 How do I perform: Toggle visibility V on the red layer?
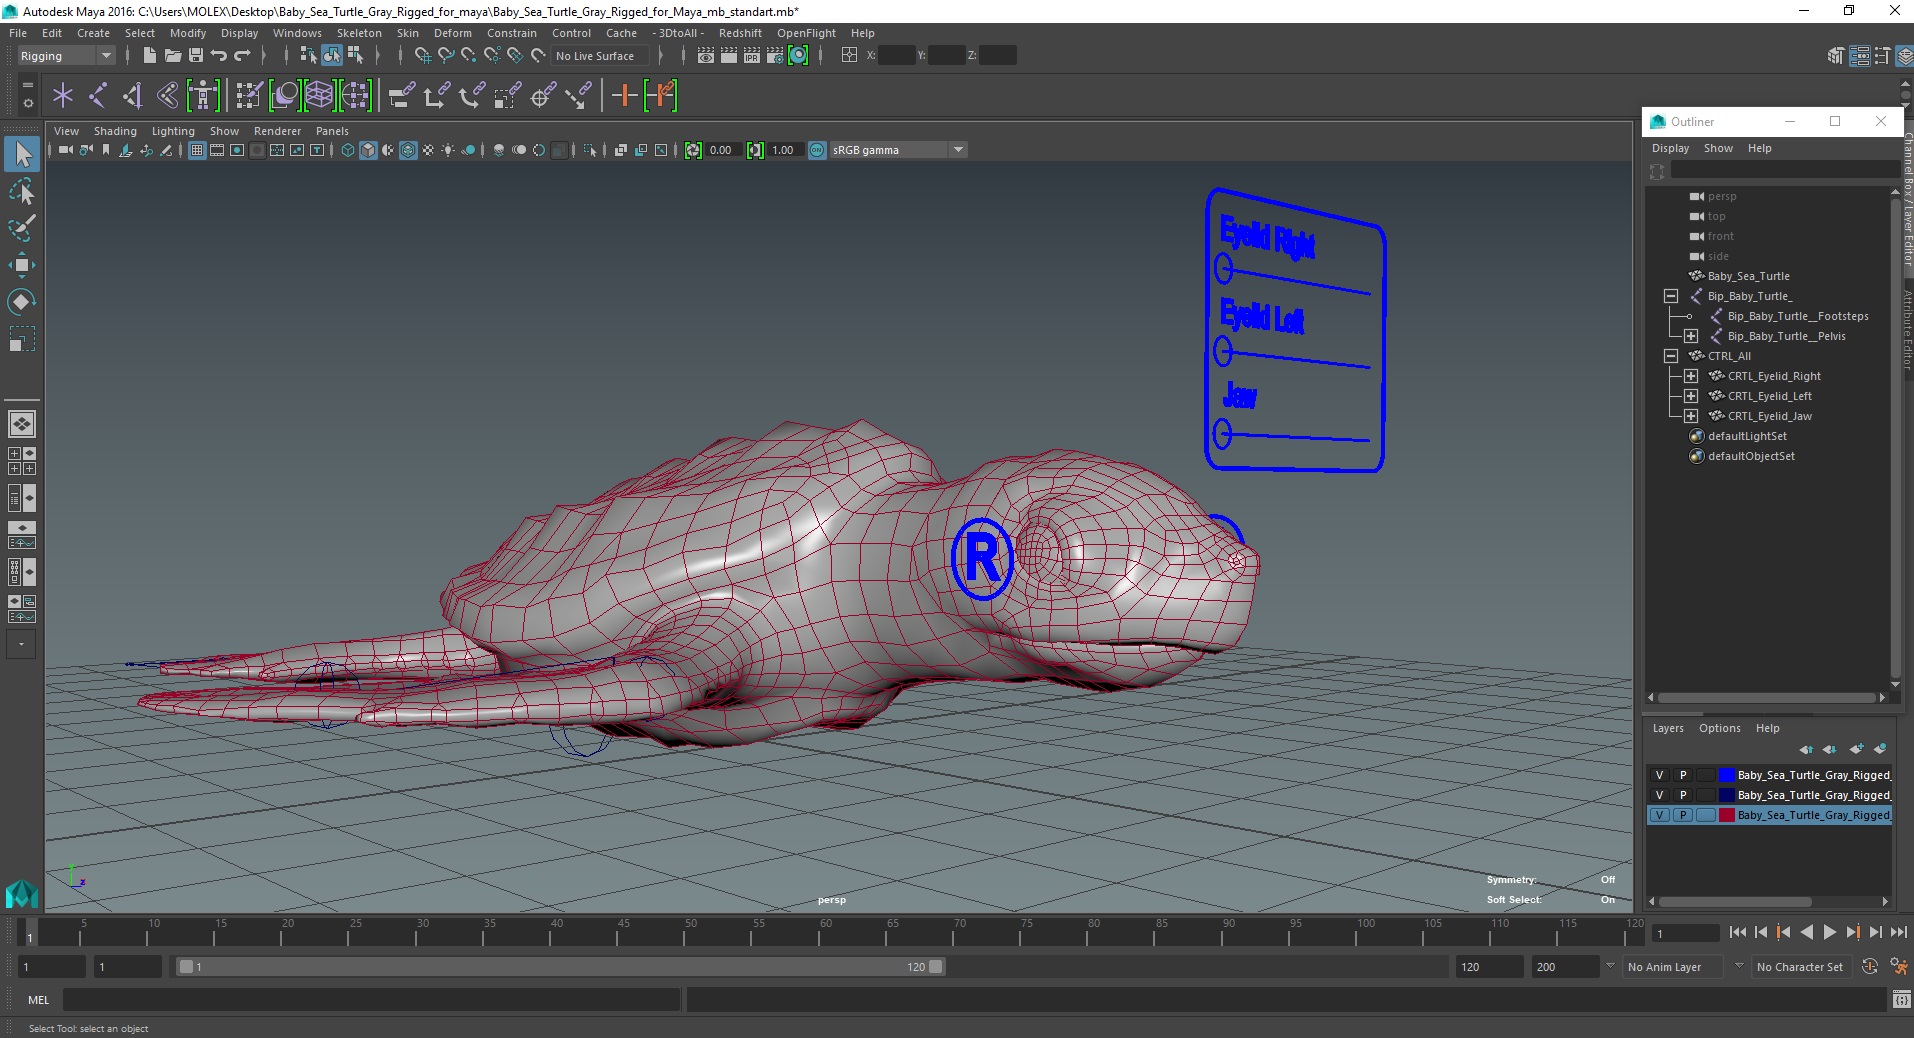tap(1660, 815)
